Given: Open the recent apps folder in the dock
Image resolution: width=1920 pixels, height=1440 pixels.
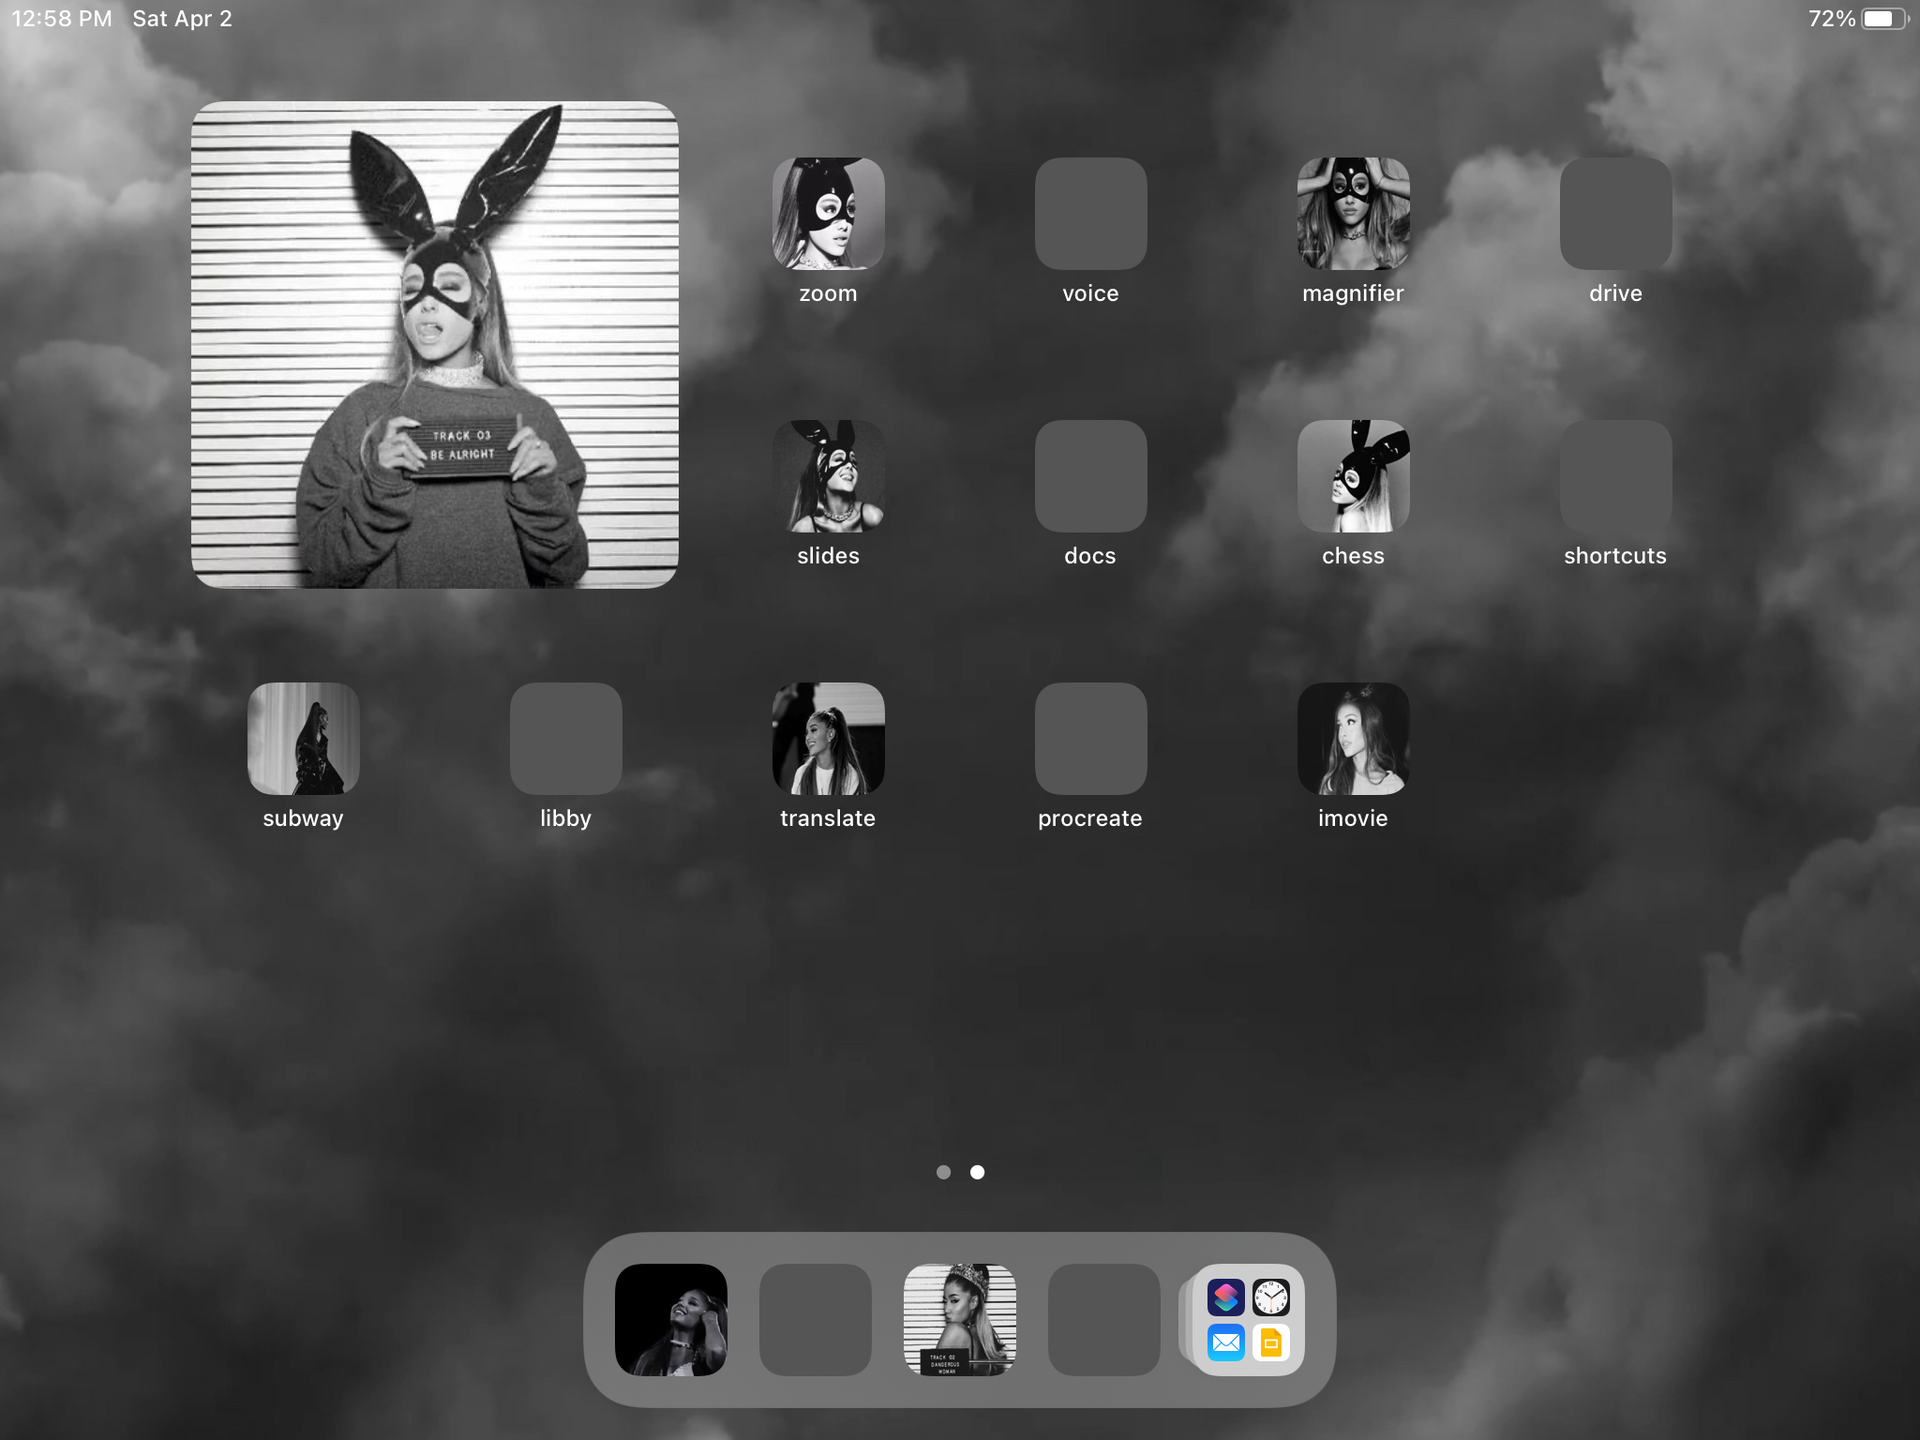Looking at the screenshot, I should click(x=1248, y=1320).
